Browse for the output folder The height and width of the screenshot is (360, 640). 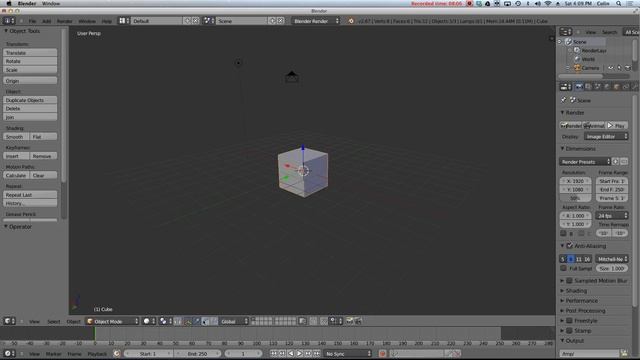point(624,353)
